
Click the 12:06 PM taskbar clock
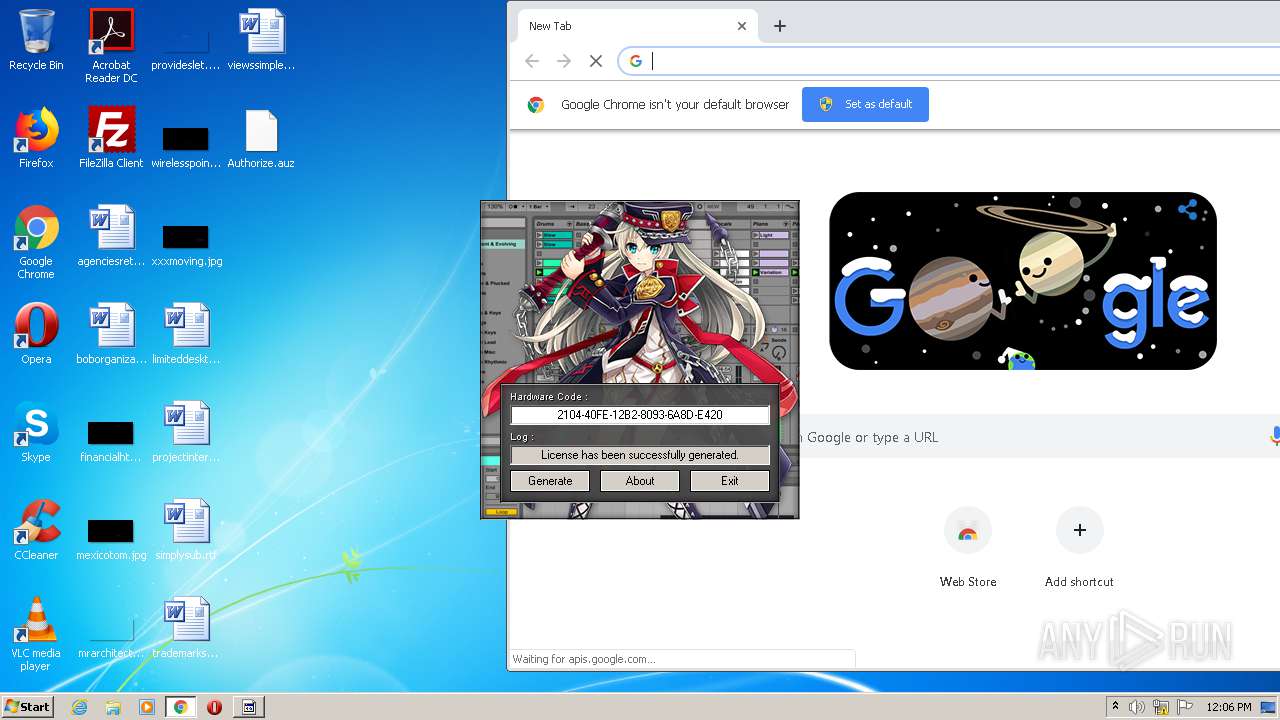[1229, 707]
